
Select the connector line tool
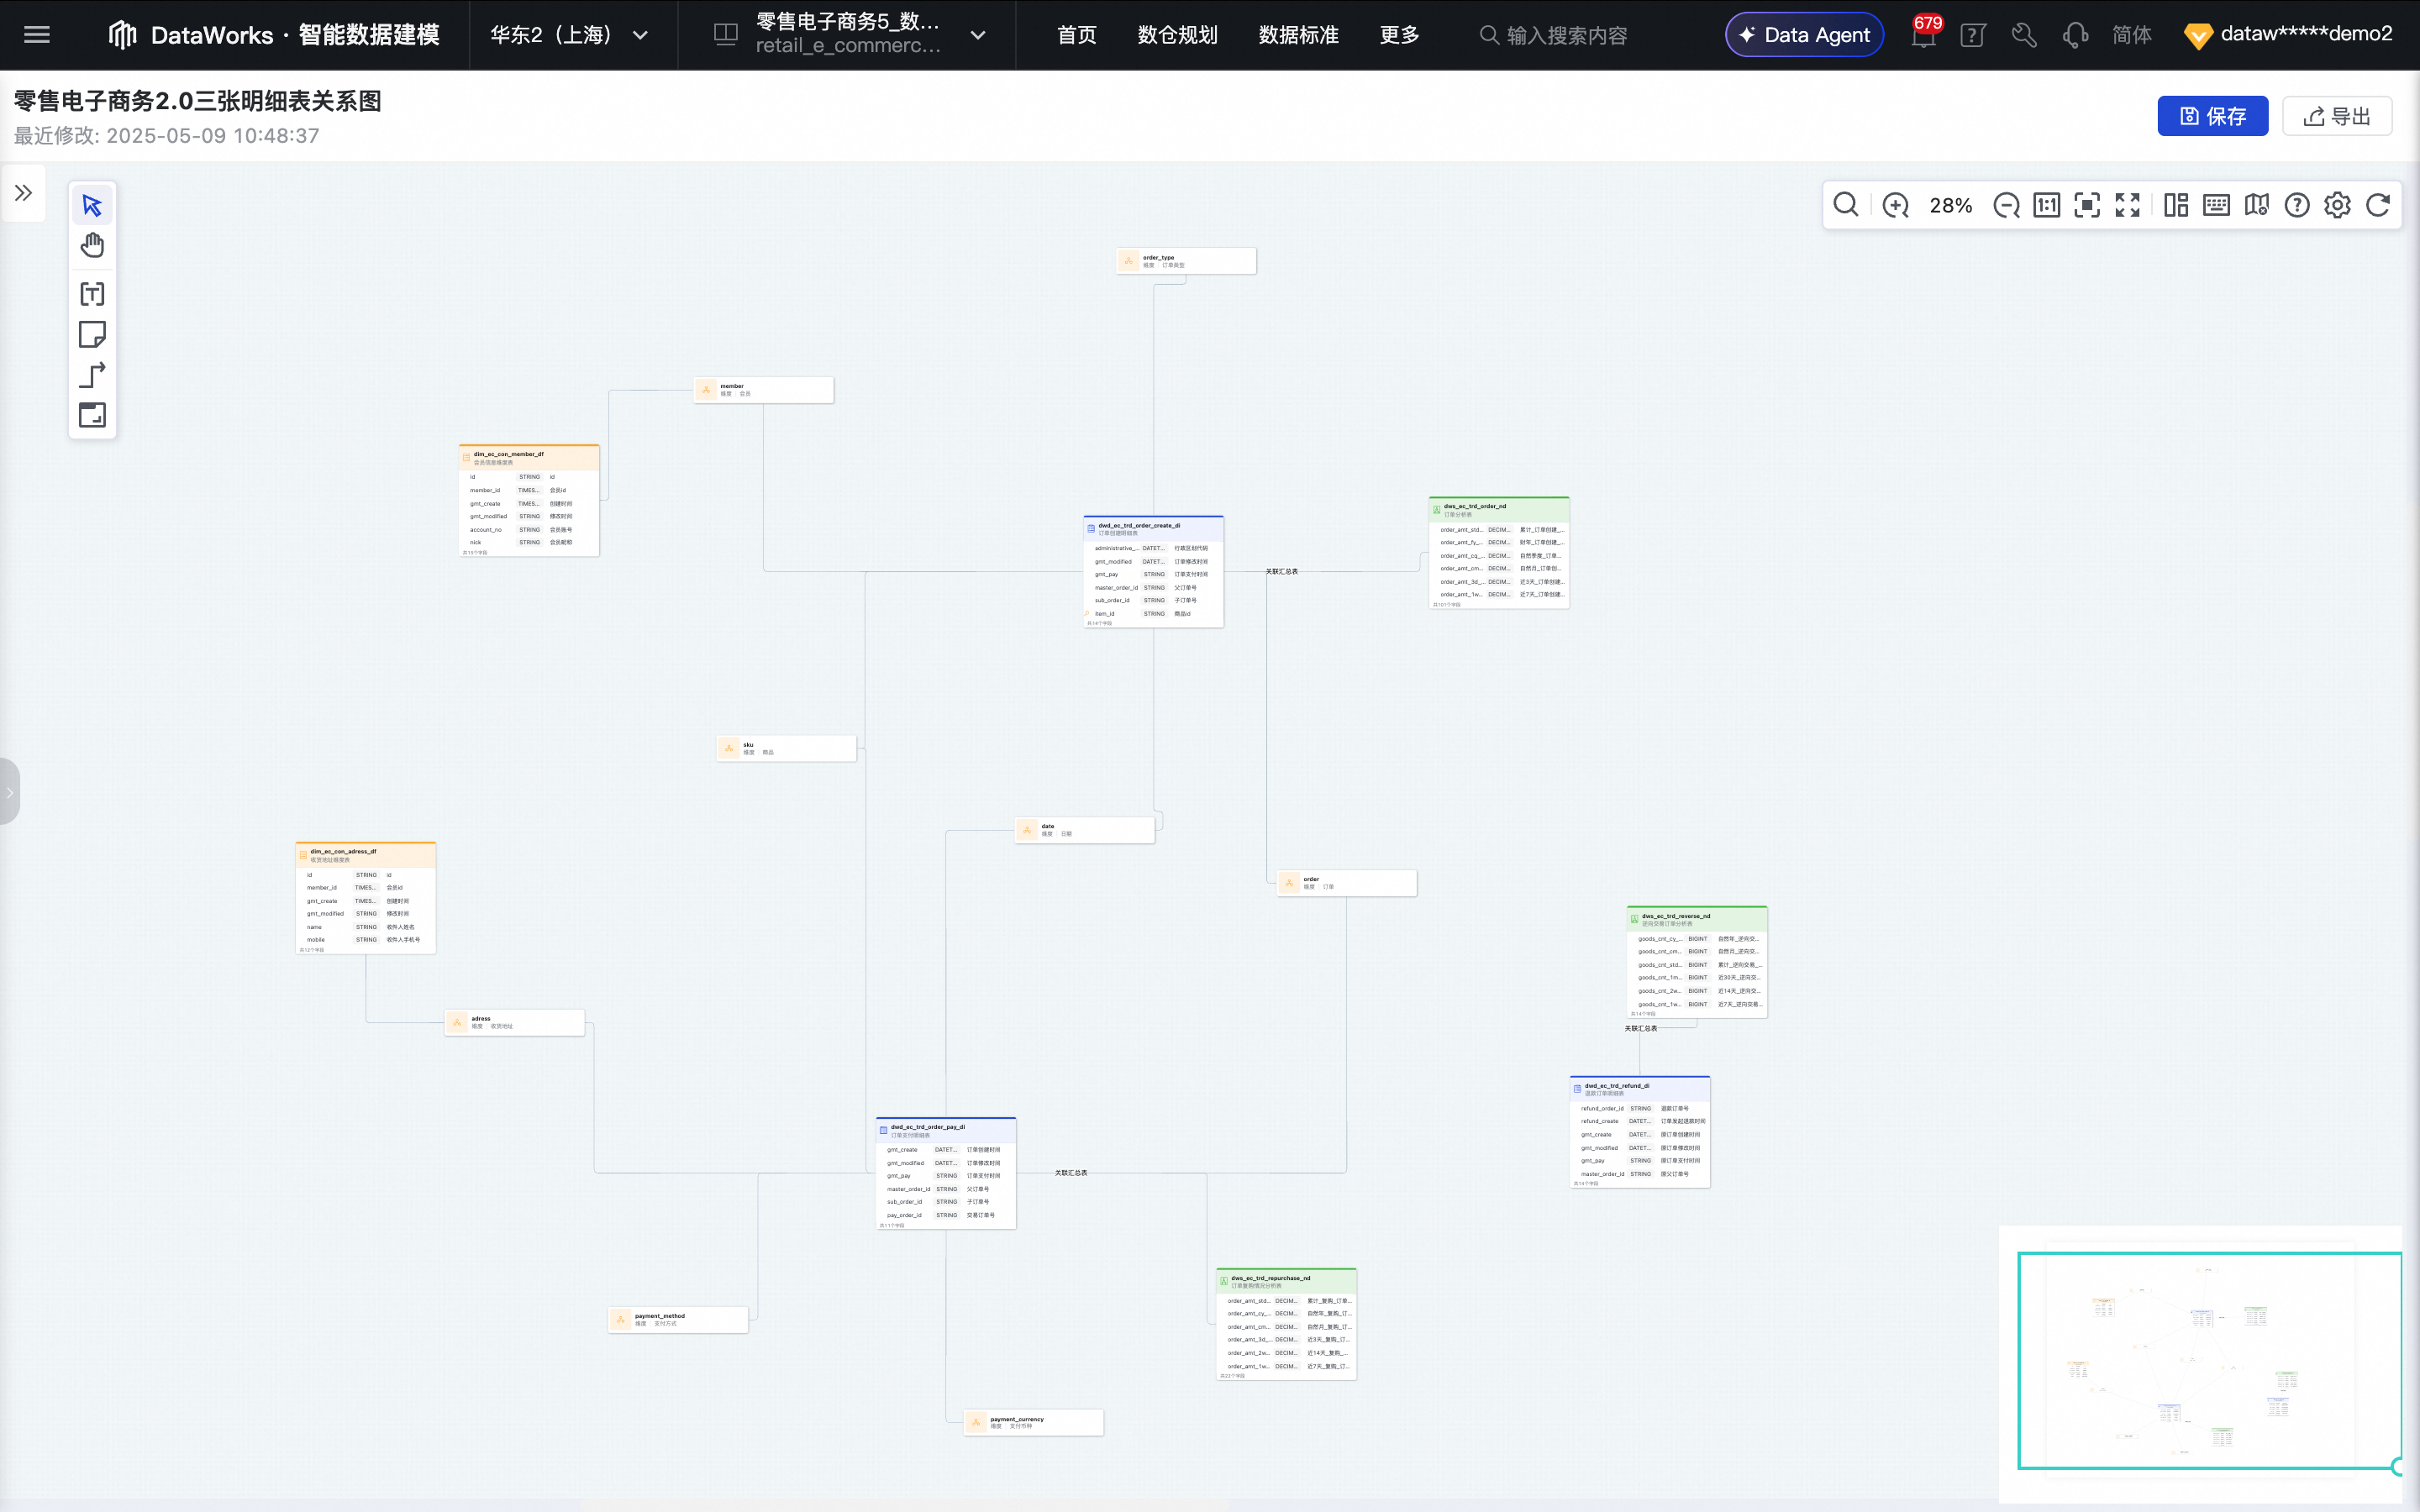(x=92, y=375)
